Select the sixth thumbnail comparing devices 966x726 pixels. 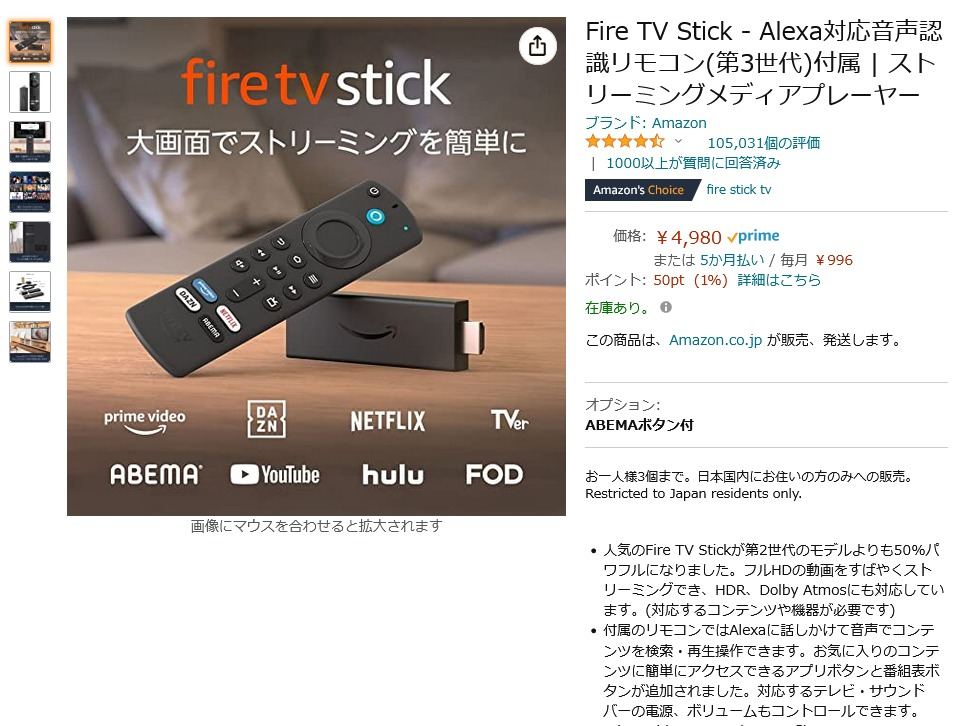30,292
